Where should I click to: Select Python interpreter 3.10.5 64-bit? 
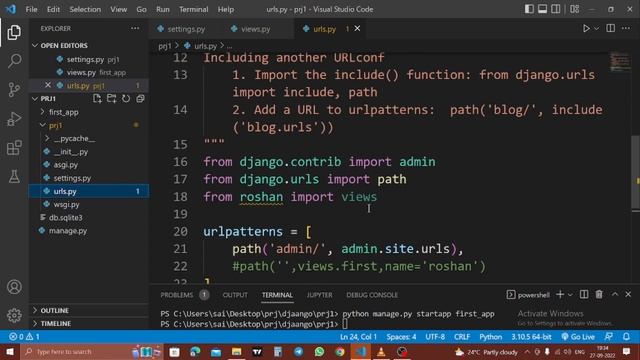[x=531, y=337]
